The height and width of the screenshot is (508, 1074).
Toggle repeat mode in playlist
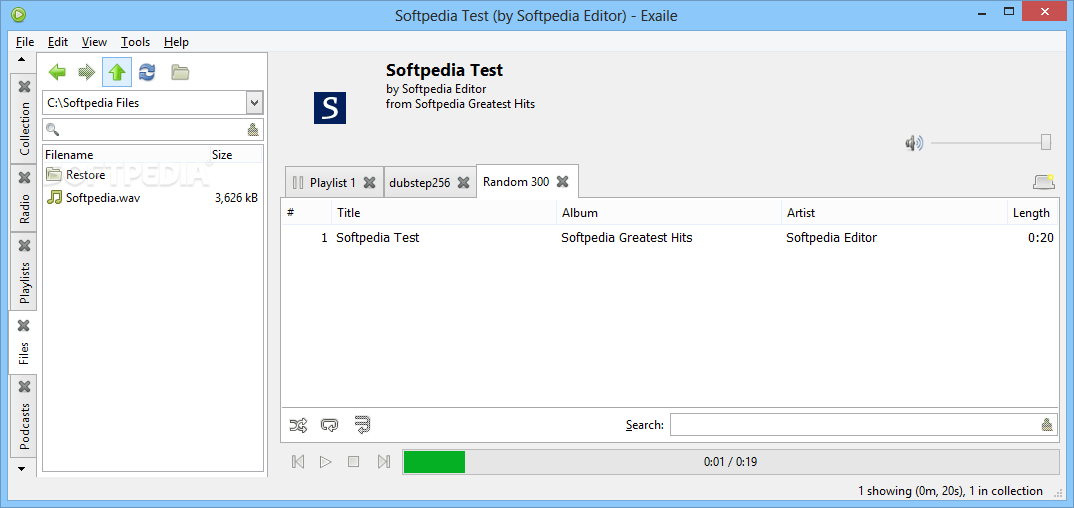(x=329, y=425)
